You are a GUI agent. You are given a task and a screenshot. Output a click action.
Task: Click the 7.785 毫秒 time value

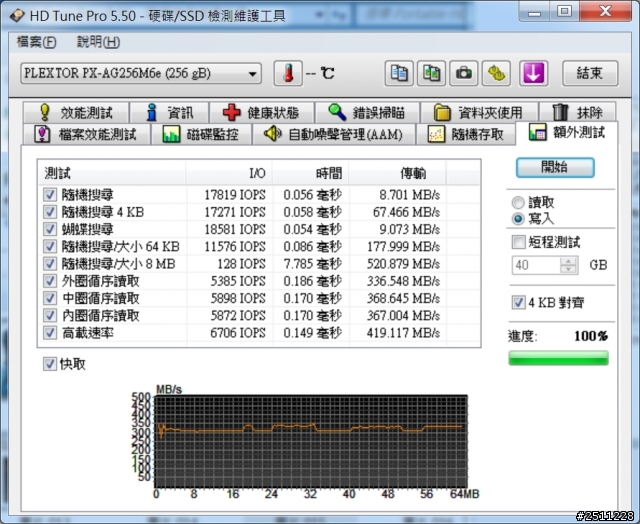click(313, 264)
